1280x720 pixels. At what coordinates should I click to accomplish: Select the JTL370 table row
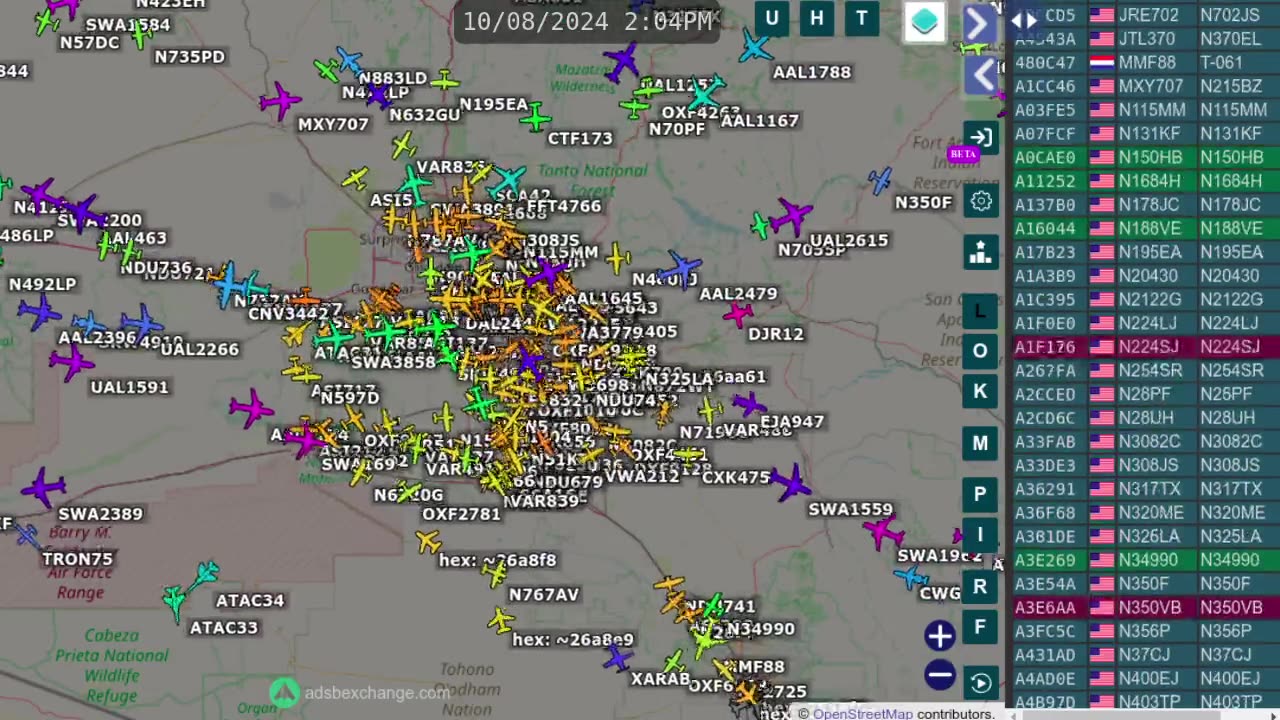click(1145, 39)
